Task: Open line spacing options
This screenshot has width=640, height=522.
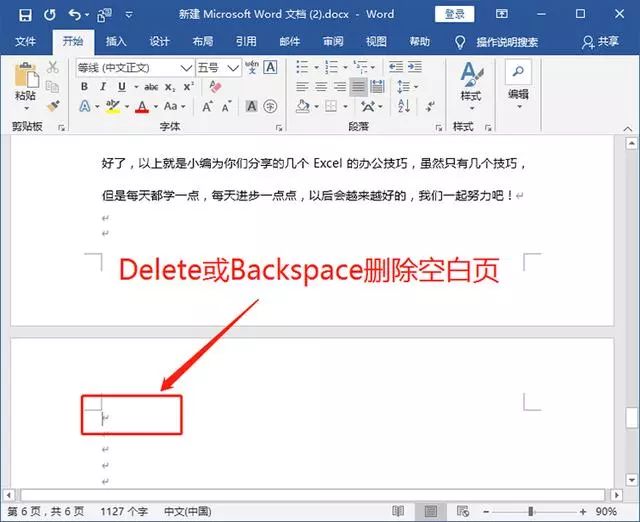Action: (404, 87)
